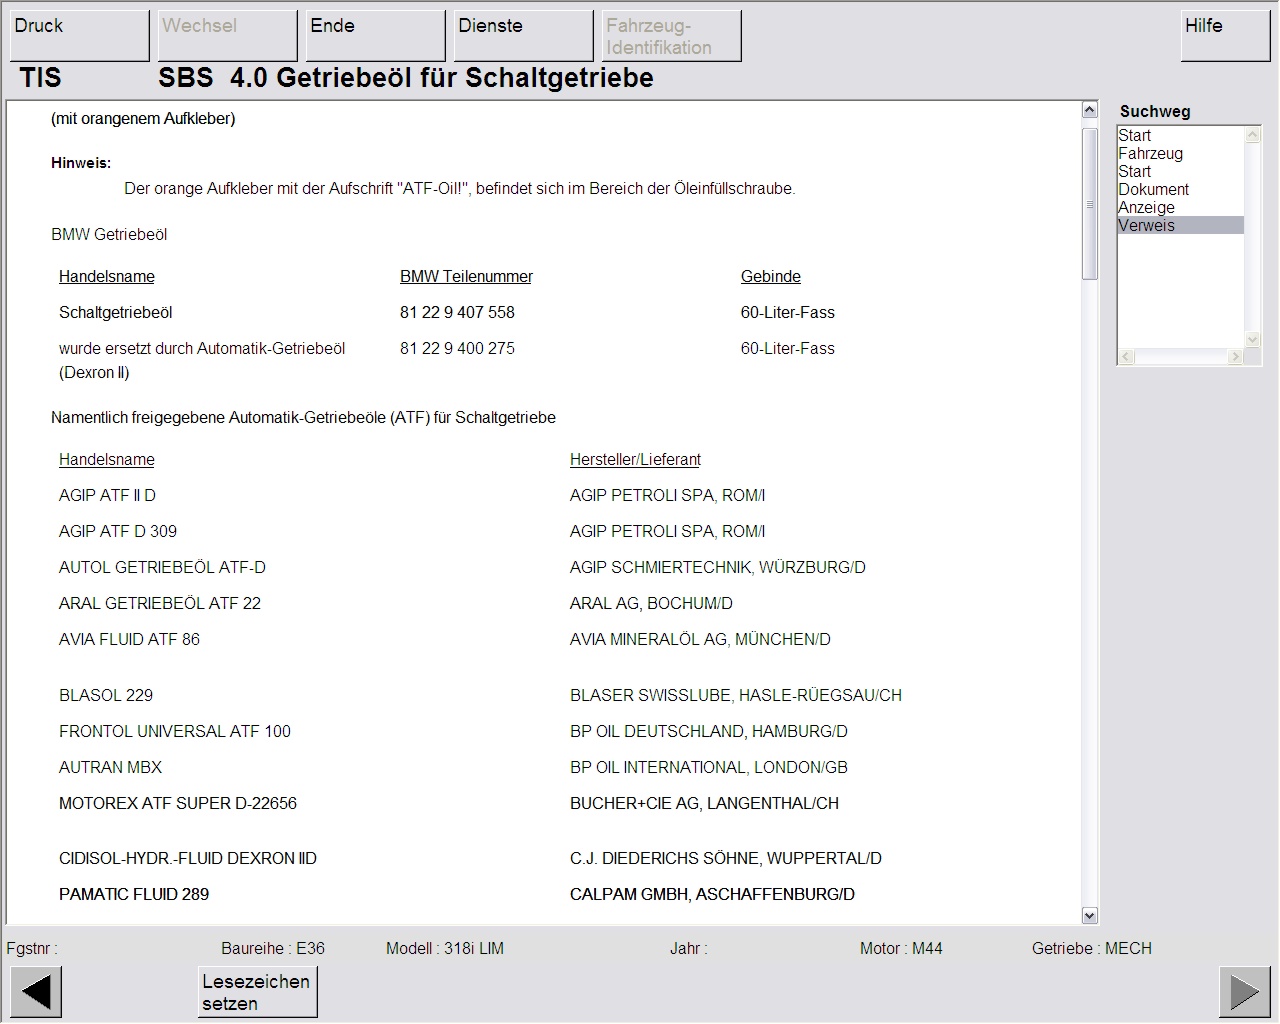Select Fahrzeug in the Suchweg list
The width and height of the screenshot is (1280, 1024).
click(1150, 154)
